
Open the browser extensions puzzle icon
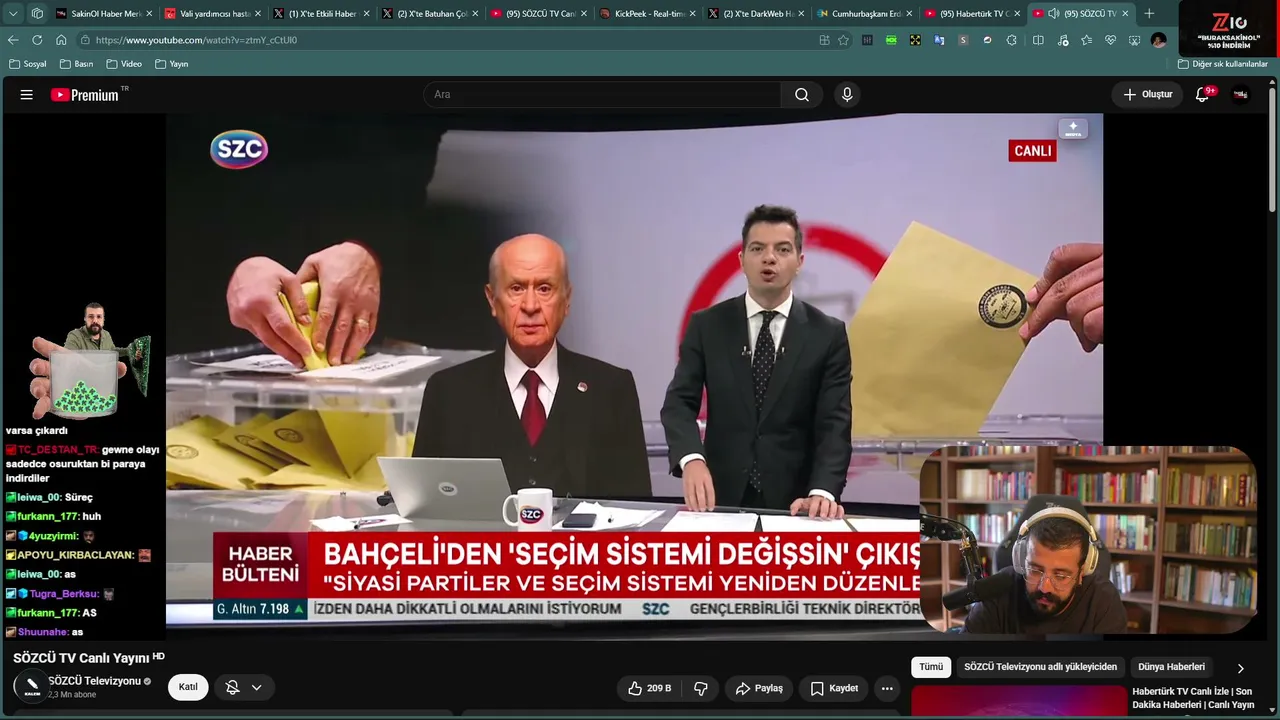click(1012, 40)
